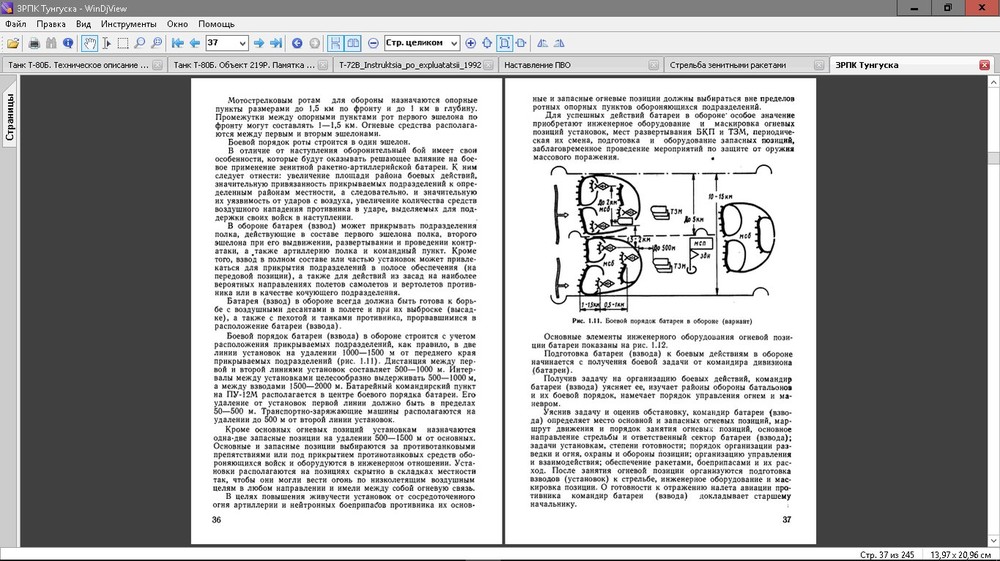Select the rectangle selection tool
The height and width of the screenshot is (561, 1000).
click(123, 43)
